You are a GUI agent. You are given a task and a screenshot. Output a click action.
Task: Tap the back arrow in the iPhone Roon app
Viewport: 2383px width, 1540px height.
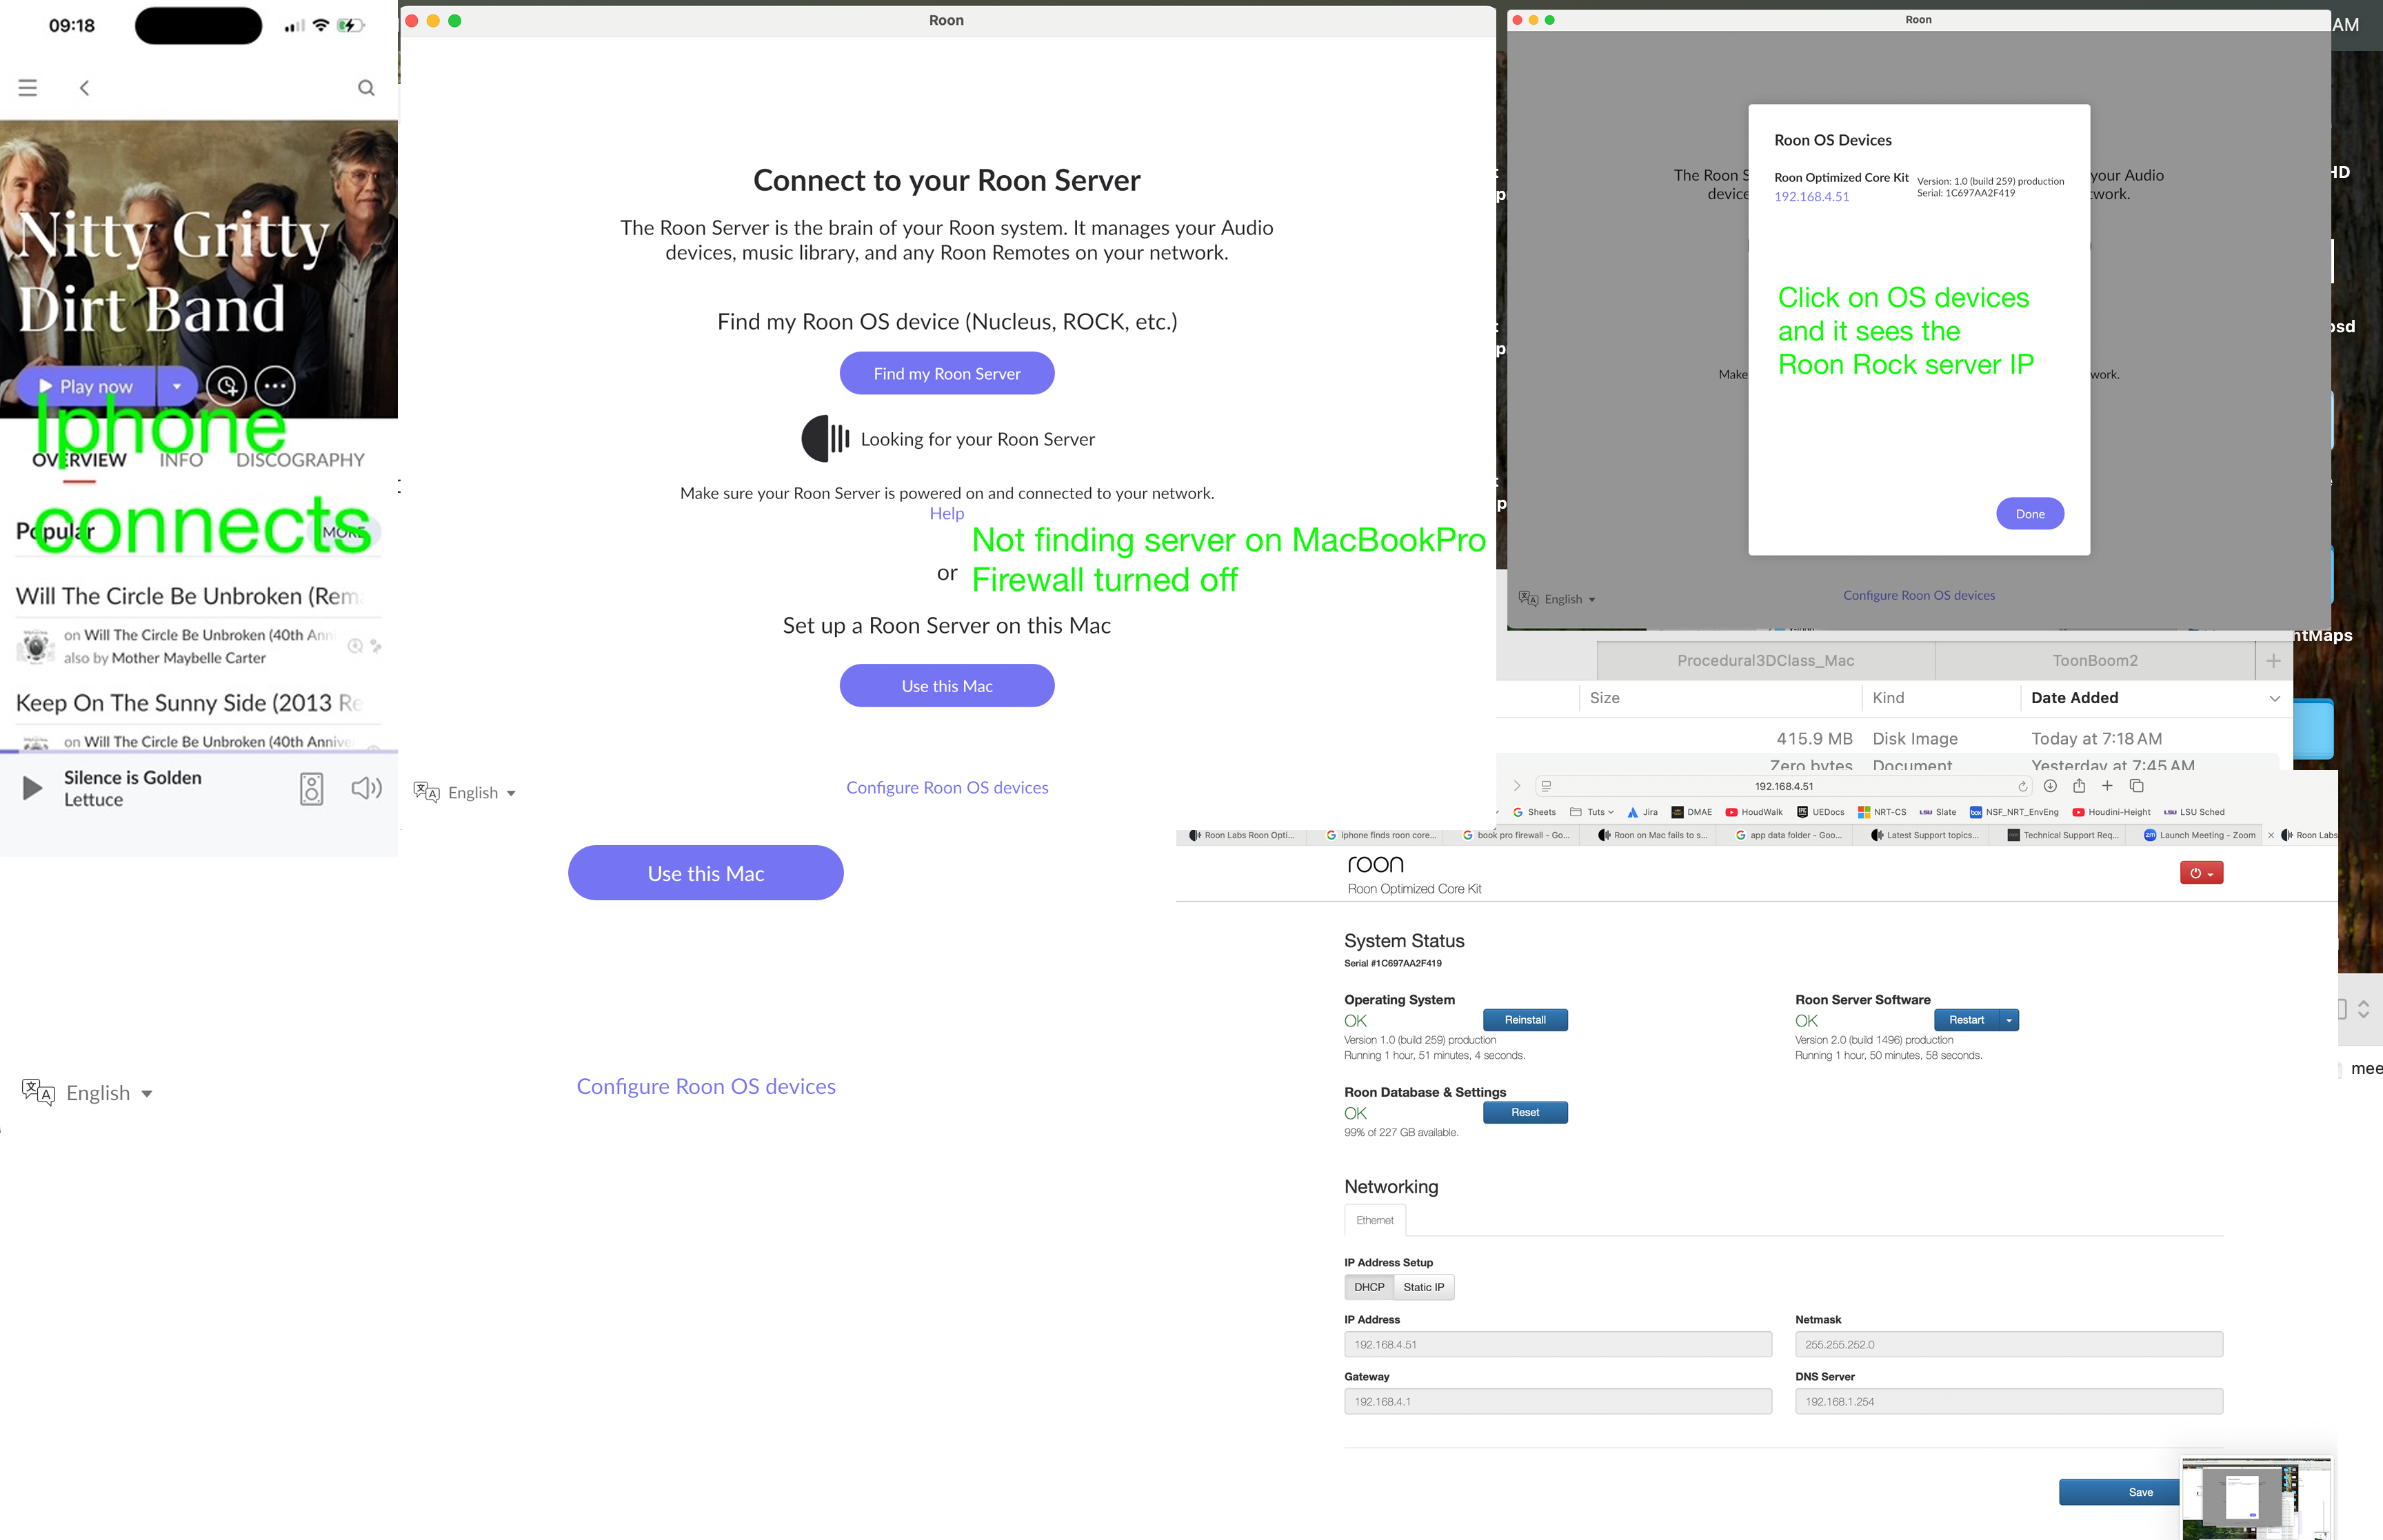coord(85,88)
